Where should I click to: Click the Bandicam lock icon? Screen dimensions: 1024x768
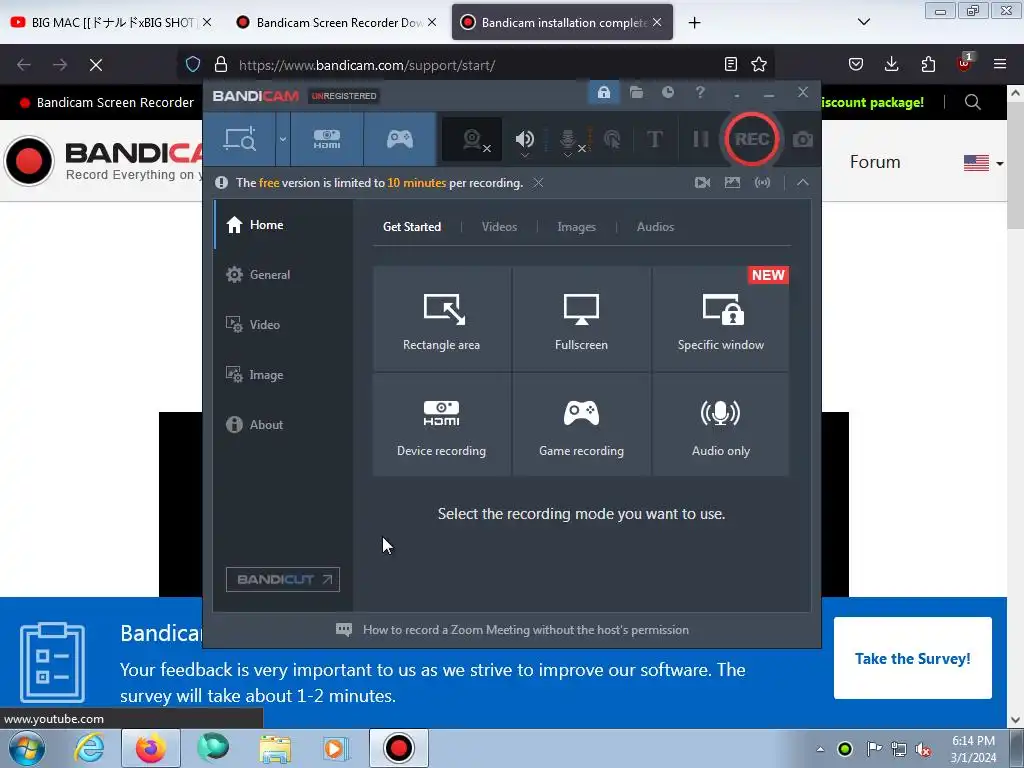pyautogui.click(x=603, y=92)
